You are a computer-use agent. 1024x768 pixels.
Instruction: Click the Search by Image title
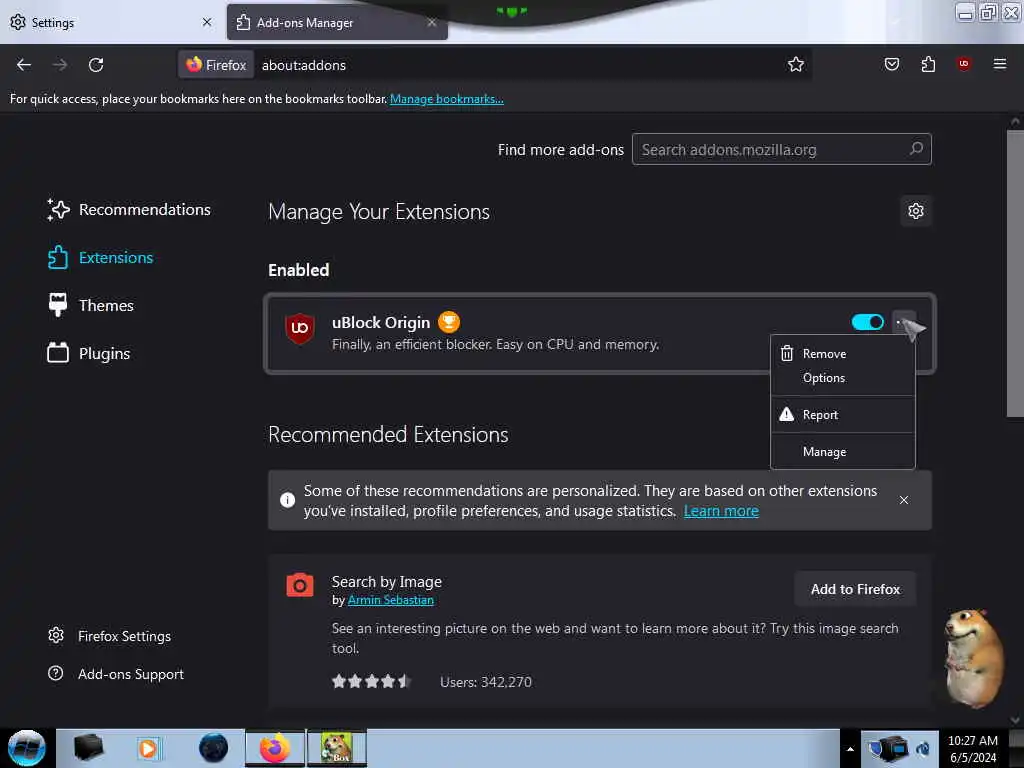[x=387, y=581]
